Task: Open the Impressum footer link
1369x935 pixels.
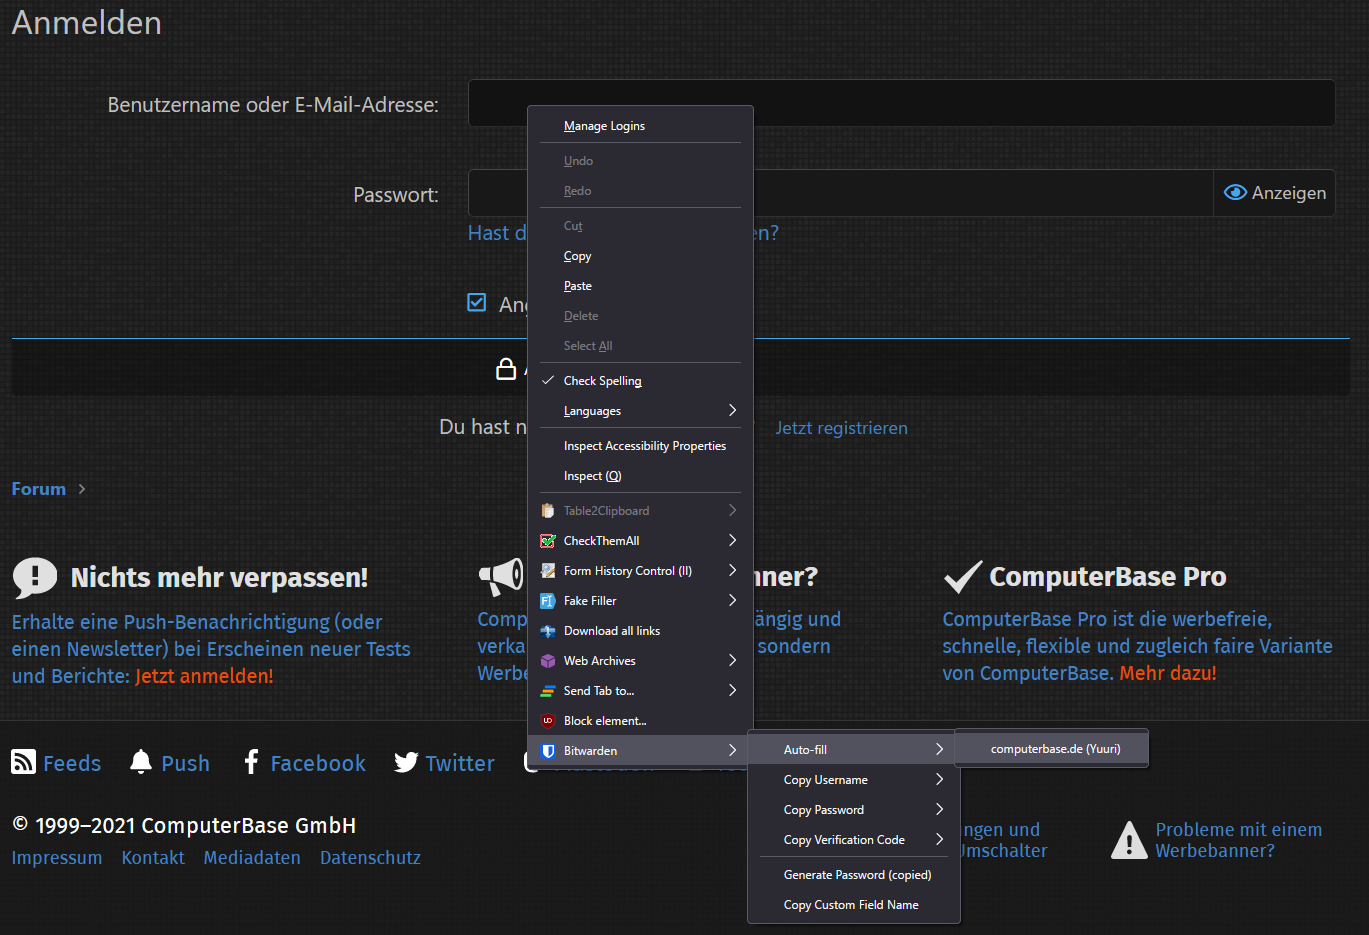Action: [x=57, y=858]
